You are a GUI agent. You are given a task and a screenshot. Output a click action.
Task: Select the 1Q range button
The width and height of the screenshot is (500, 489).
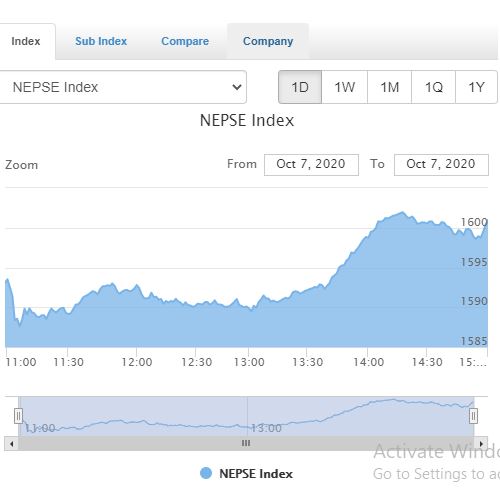434,87
